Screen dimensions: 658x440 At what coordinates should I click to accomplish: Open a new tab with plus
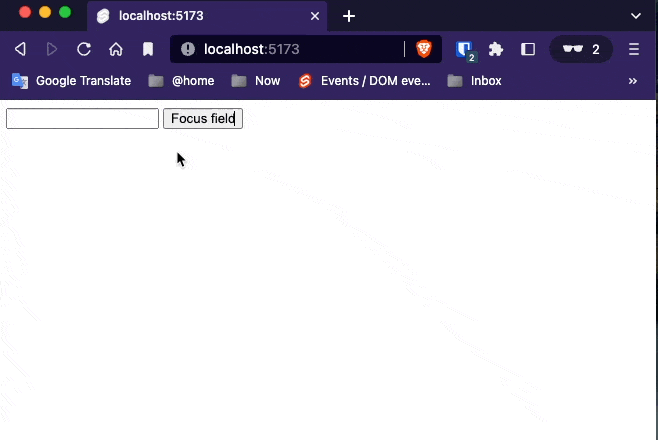click(x=349, y=16)
